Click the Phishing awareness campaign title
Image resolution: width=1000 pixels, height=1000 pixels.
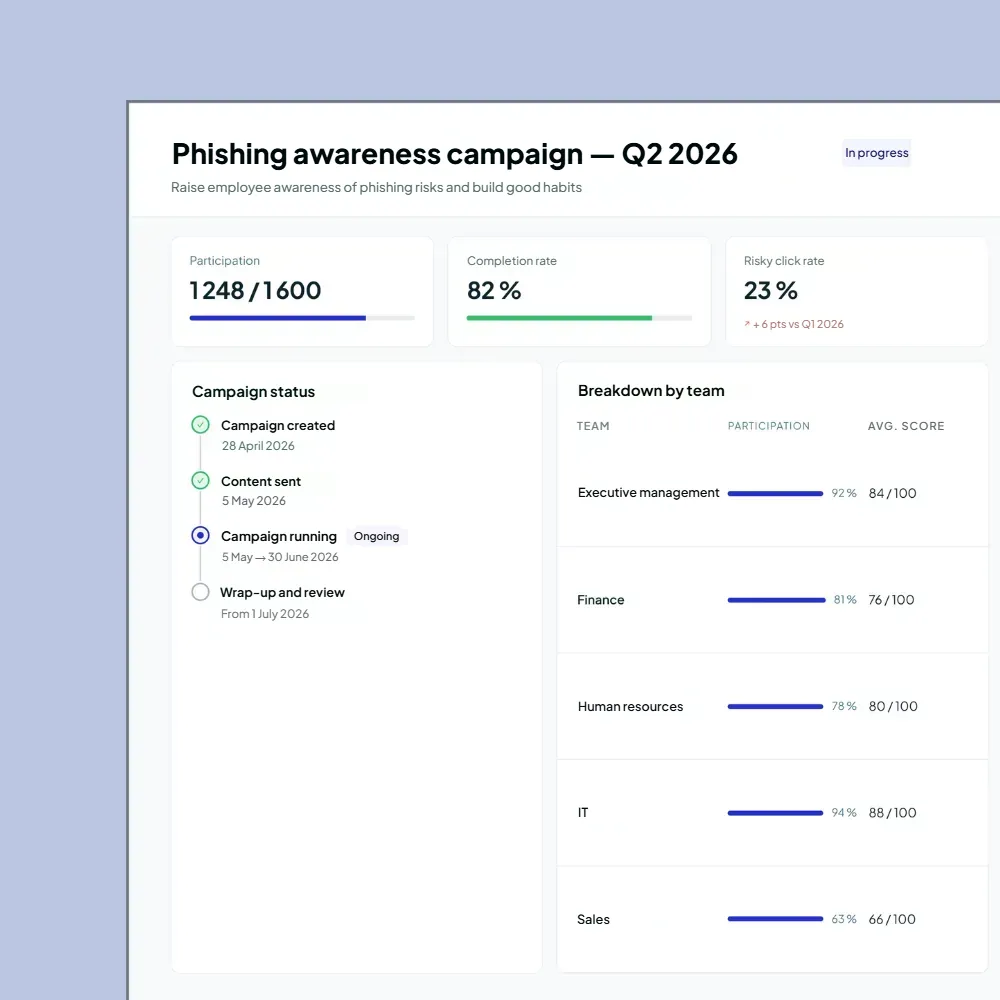[455, 154]
